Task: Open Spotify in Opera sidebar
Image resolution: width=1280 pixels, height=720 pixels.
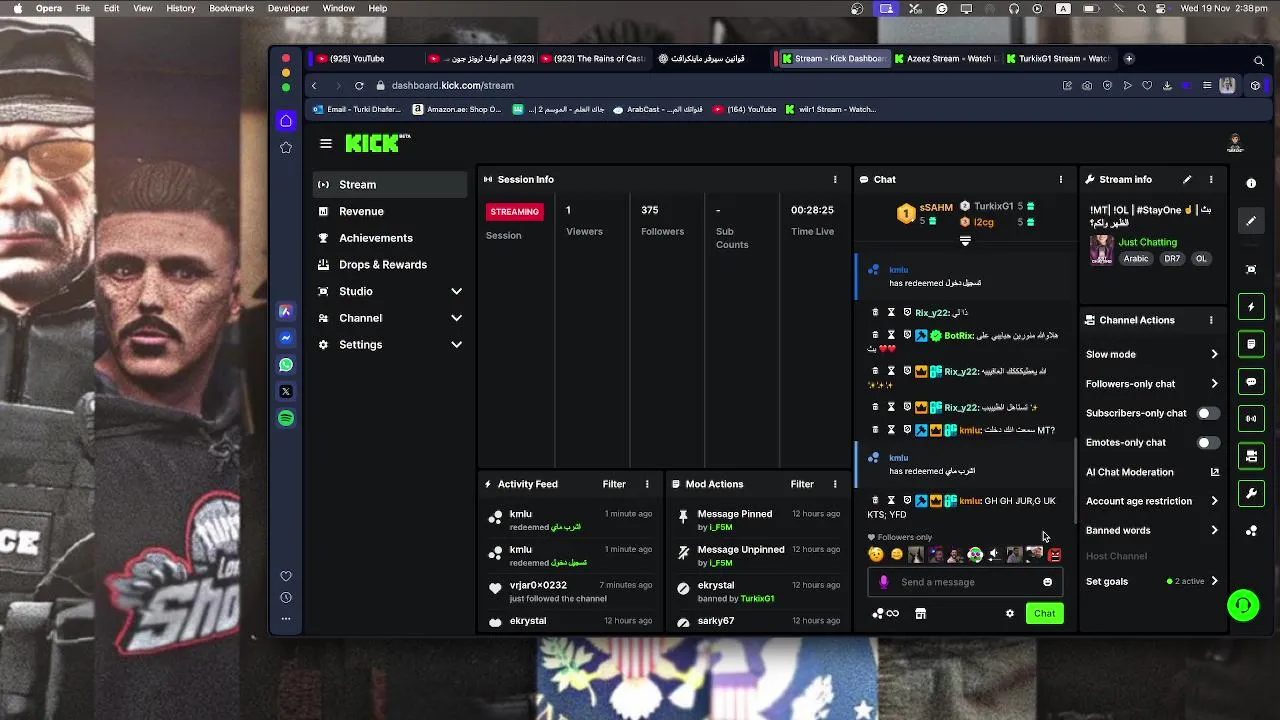Action: point(286,418)
